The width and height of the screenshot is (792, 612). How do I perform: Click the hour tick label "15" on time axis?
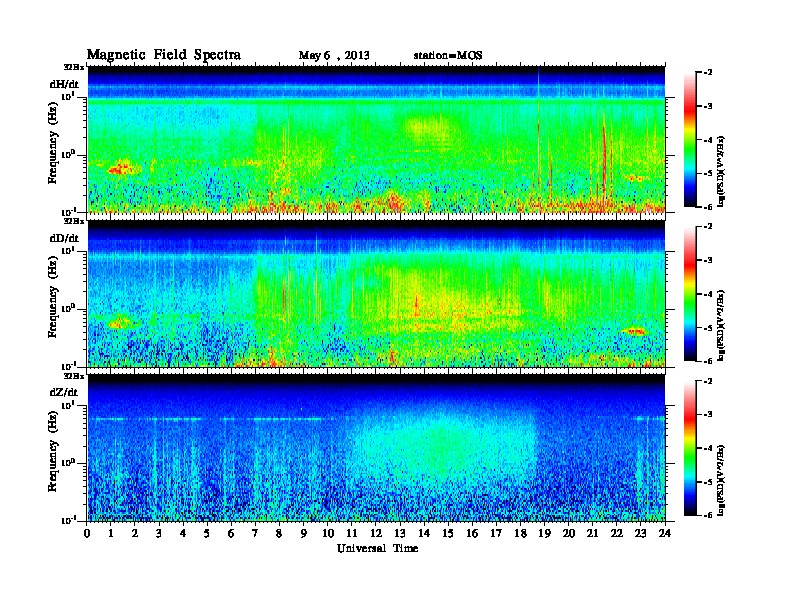tap(448, 533)
